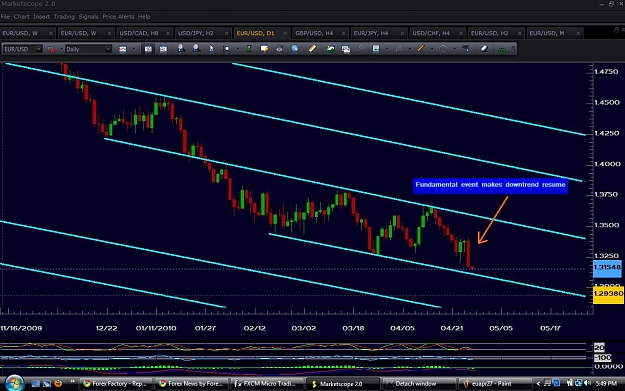Click the 'Fundamental event makes downtrend resume' label
This screenshot has width=625, height=391.
click(490, 185)
